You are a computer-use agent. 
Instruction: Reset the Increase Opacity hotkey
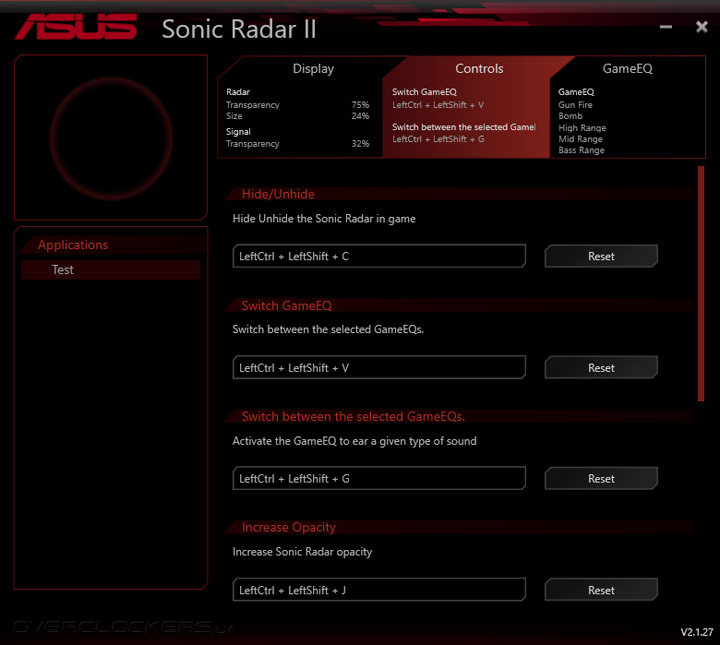[601, 590]
